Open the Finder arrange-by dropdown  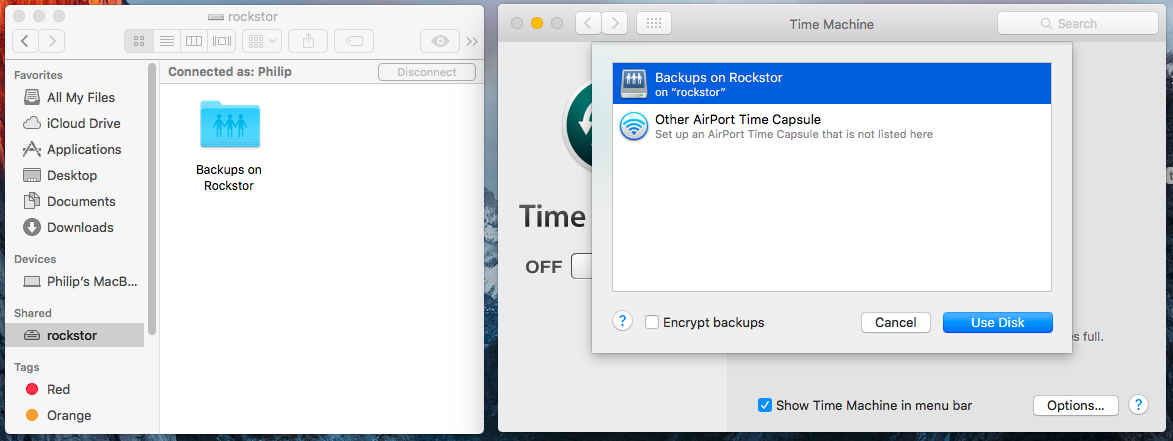click(x=261, y=41)
